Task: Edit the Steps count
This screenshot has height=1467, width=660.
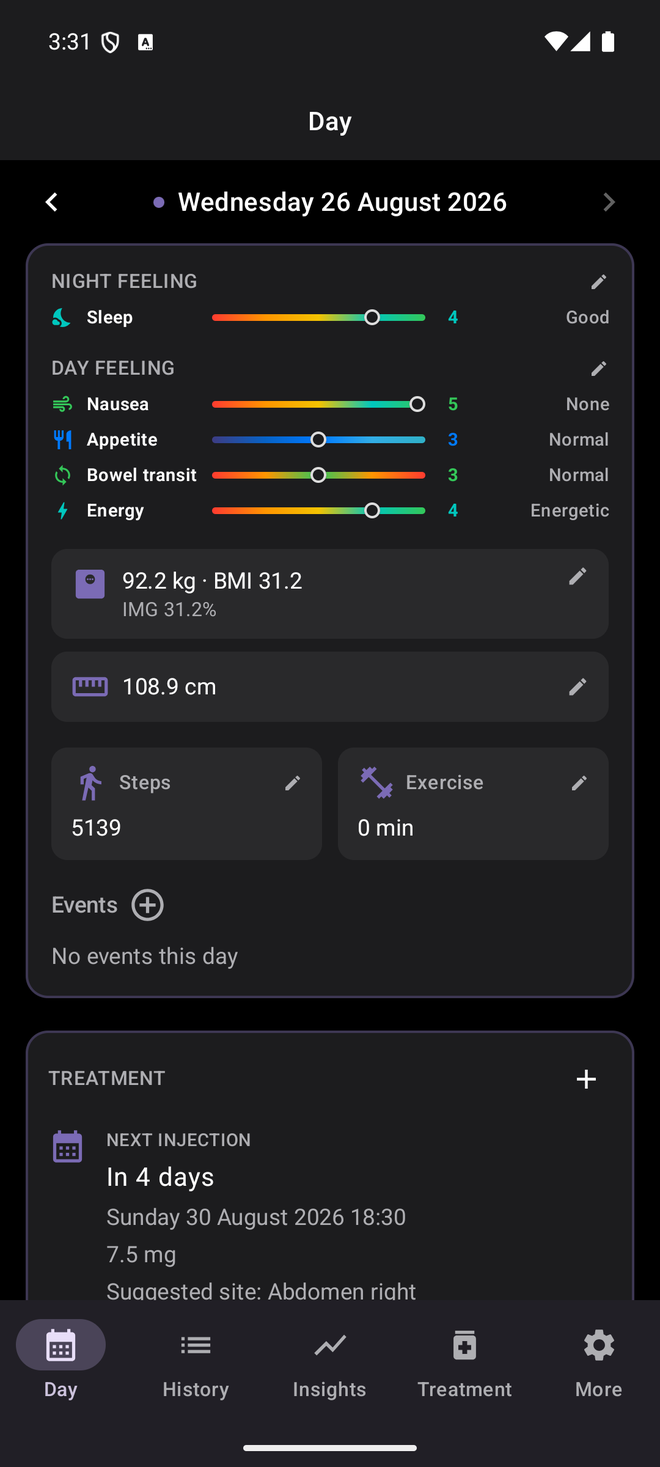Action: coord(292,783)
